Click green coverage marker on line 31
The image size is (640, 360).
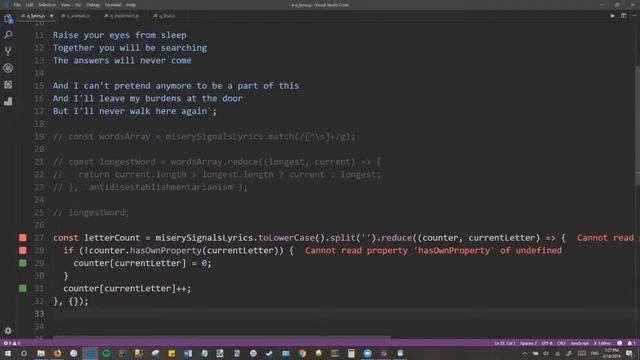(23, 288)
